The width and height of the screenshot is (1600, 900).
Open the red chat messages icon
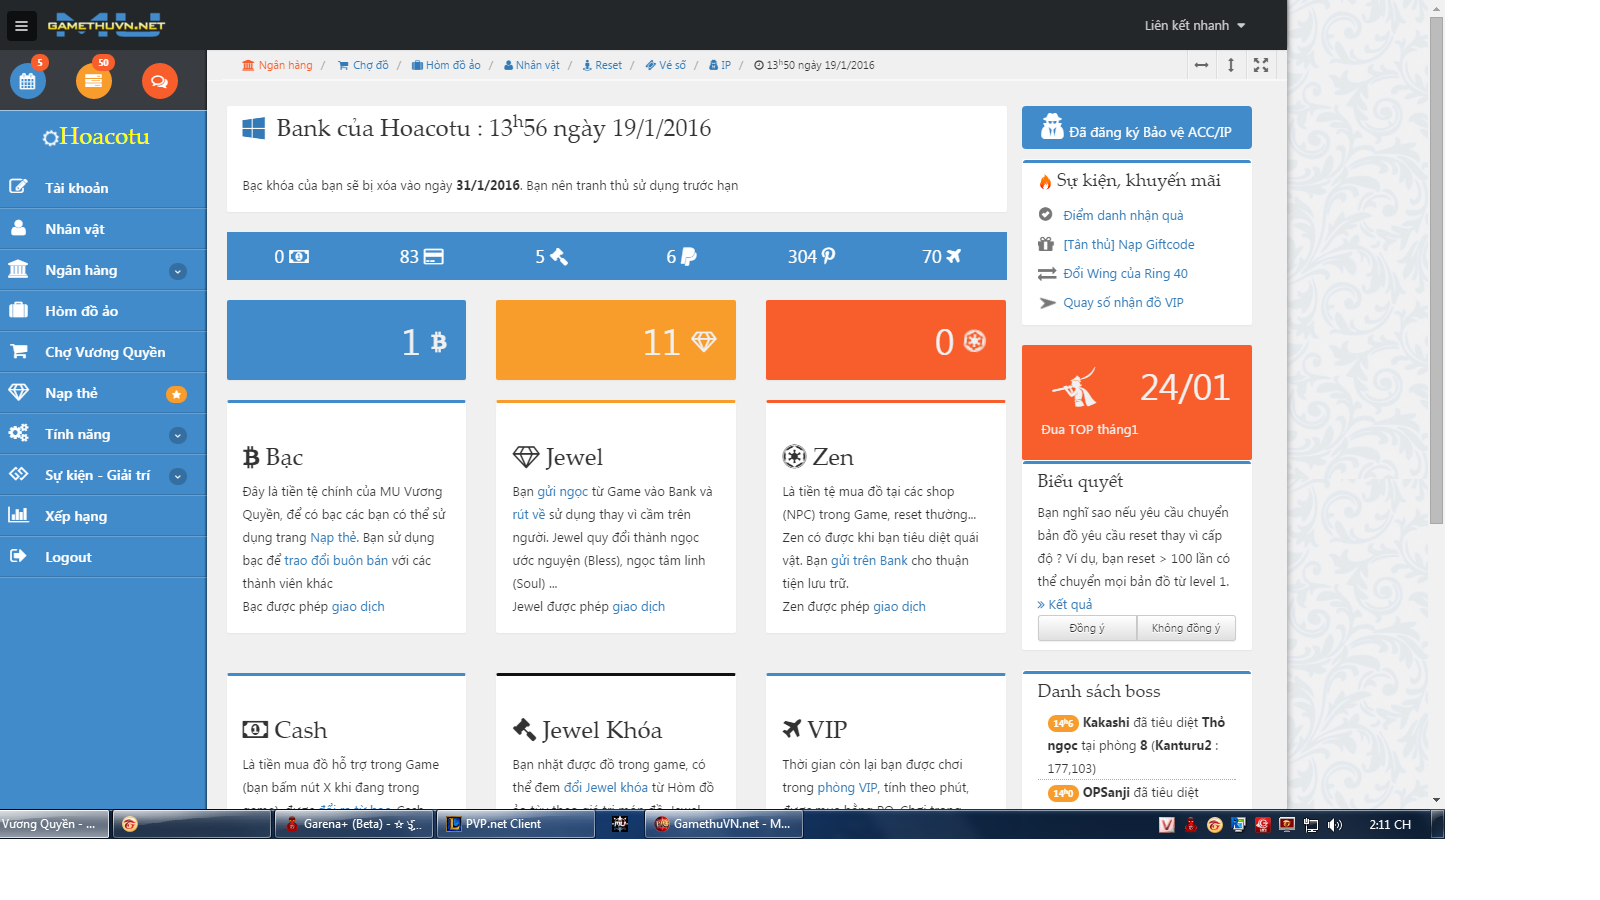coord(160,81)
